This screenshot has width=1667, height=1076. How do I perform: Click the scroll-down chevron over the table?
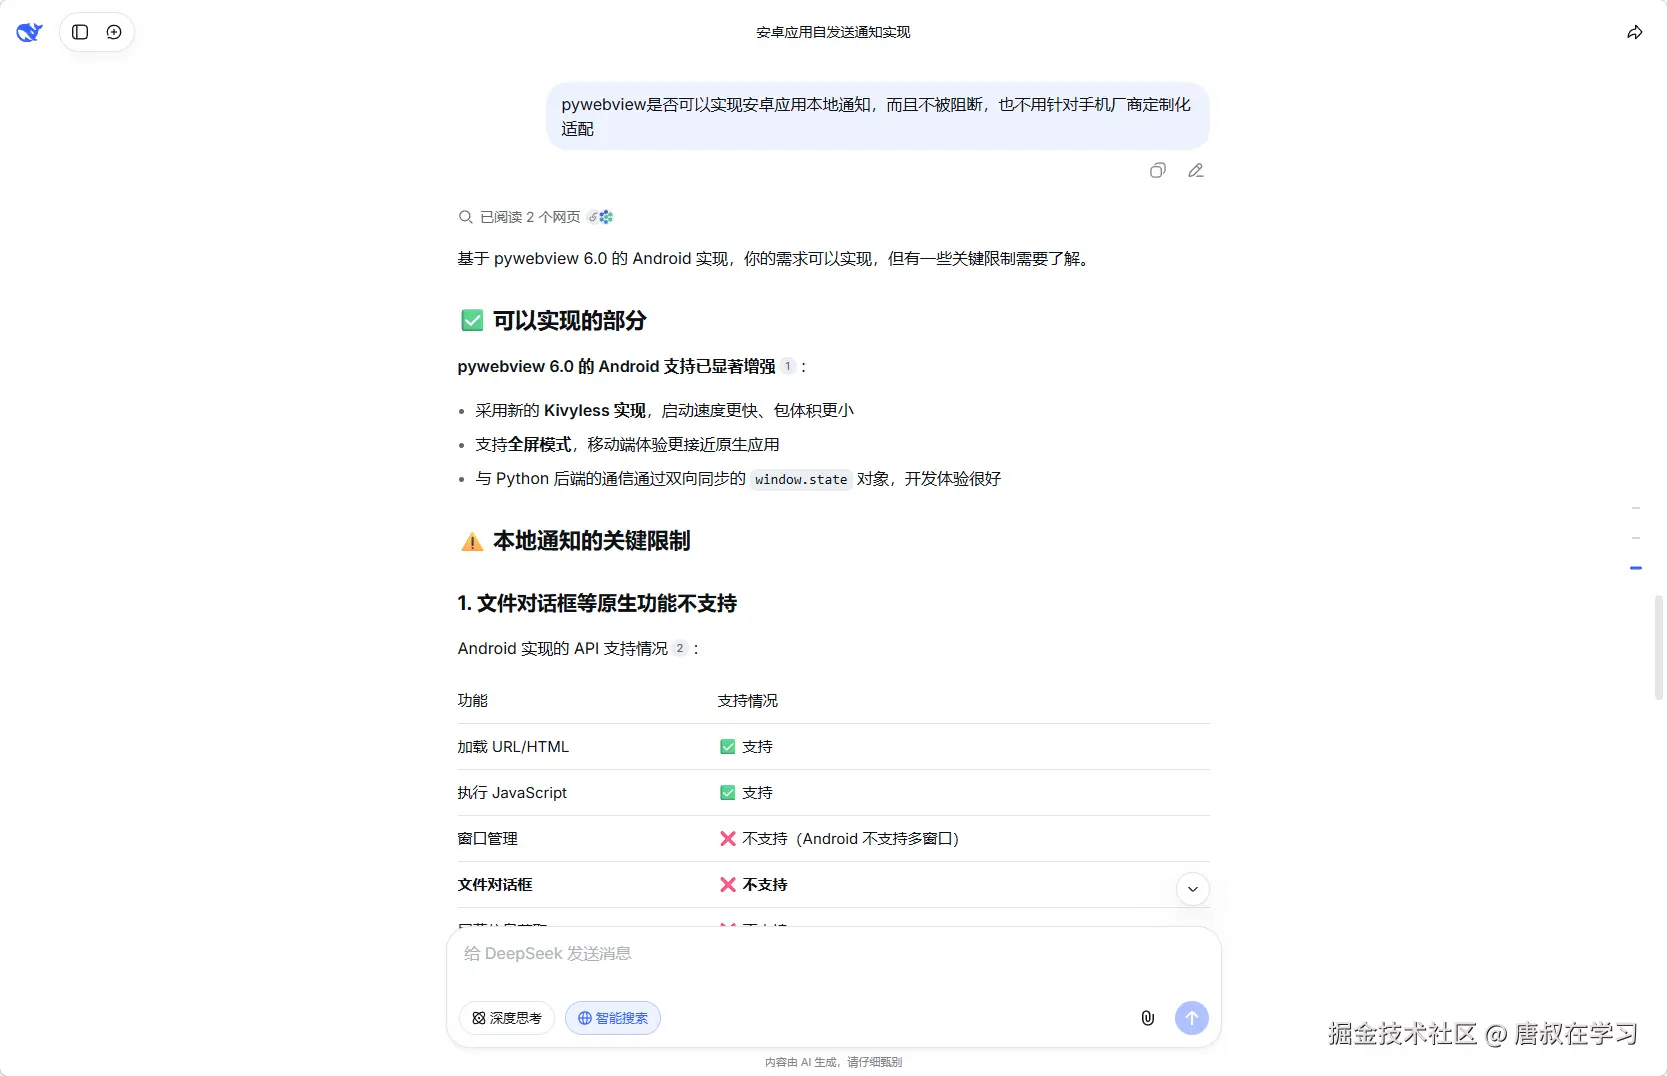click(1192, 888)
